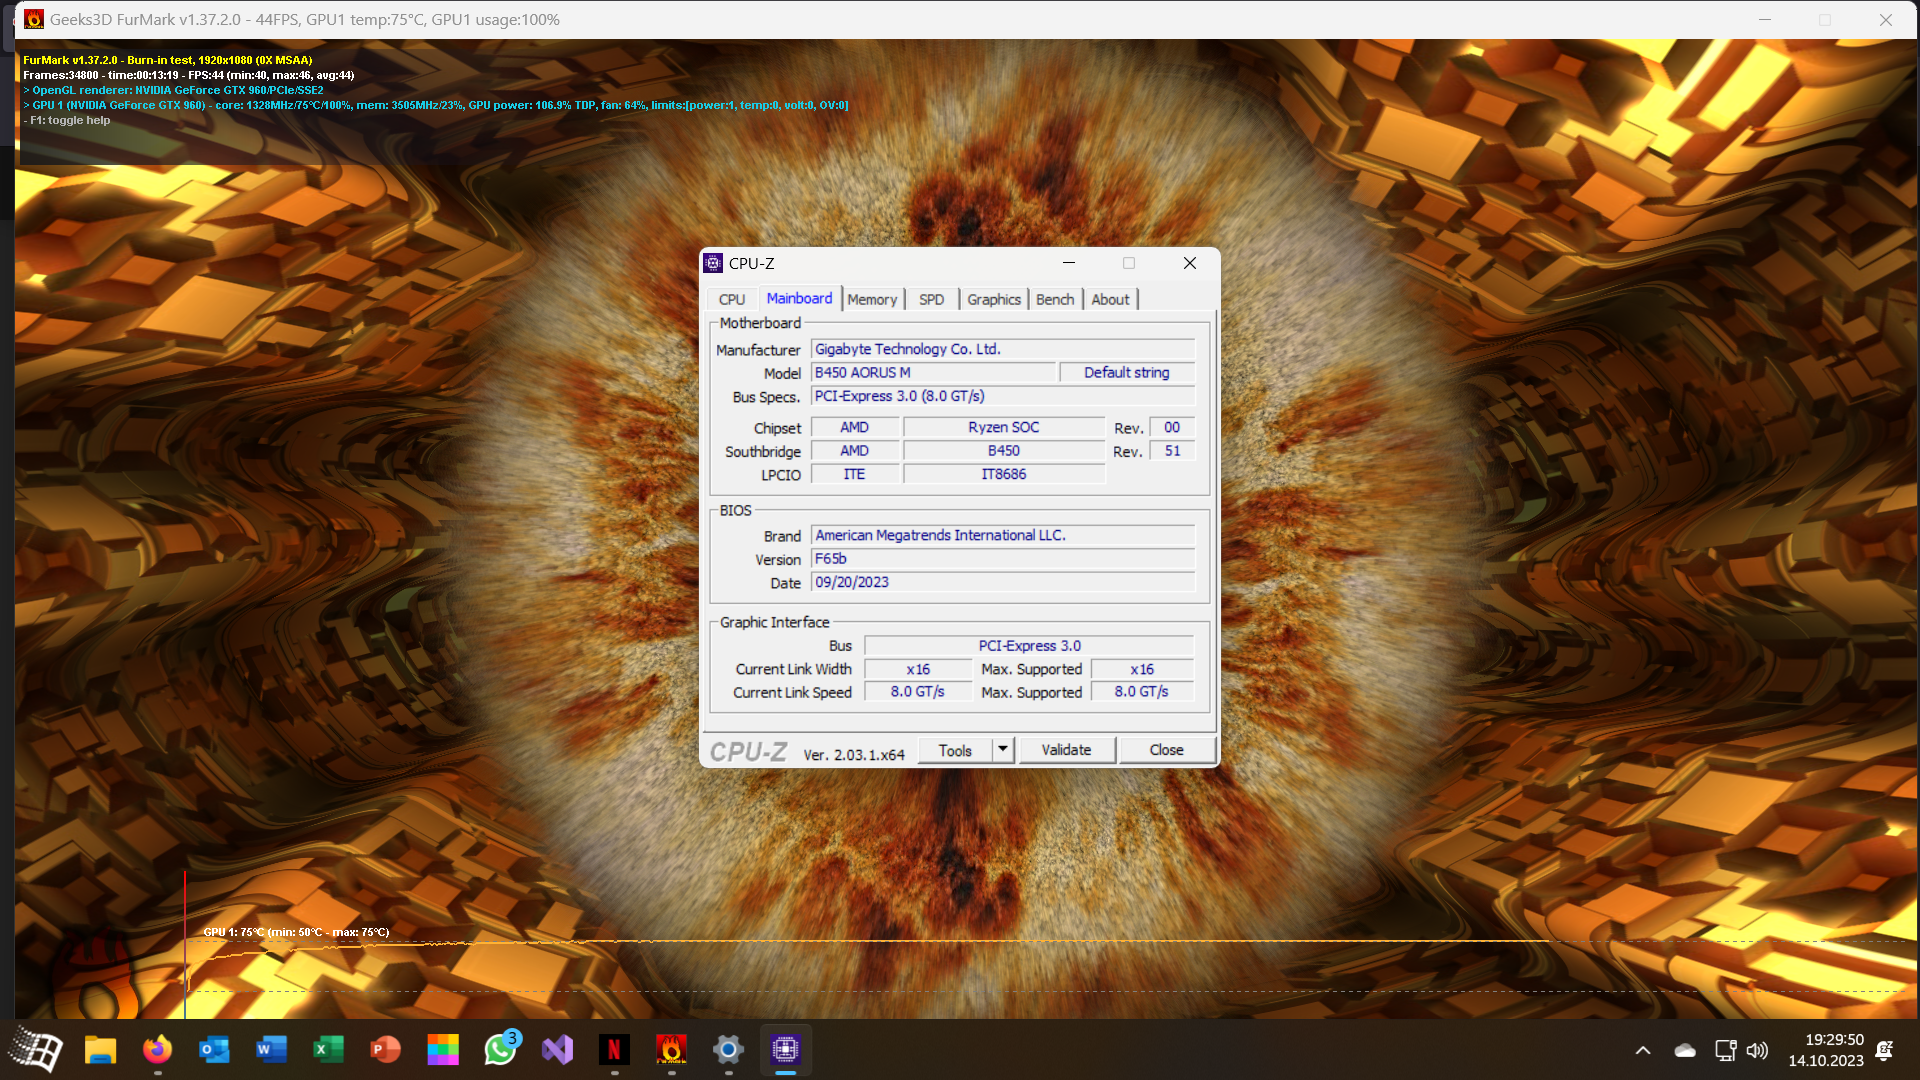Expand the Tools dropdown arrow
The width and height of the screenshot is (1920, 1080).
pos(1003,749)
